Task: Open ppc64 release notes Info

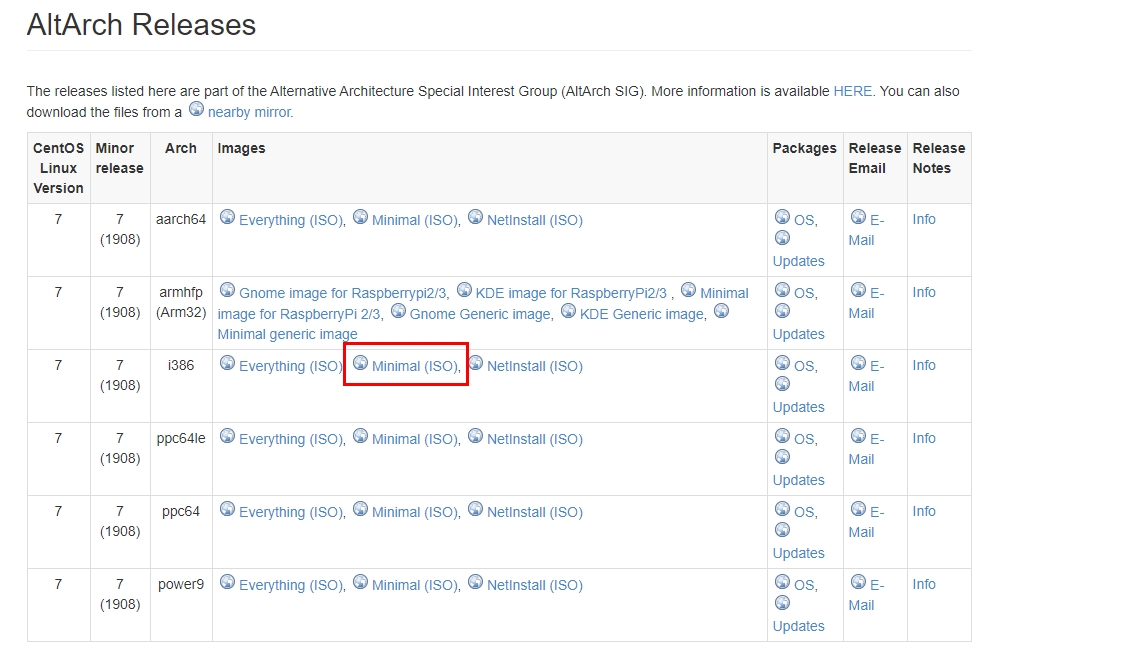Action: (x=924, y=512)
